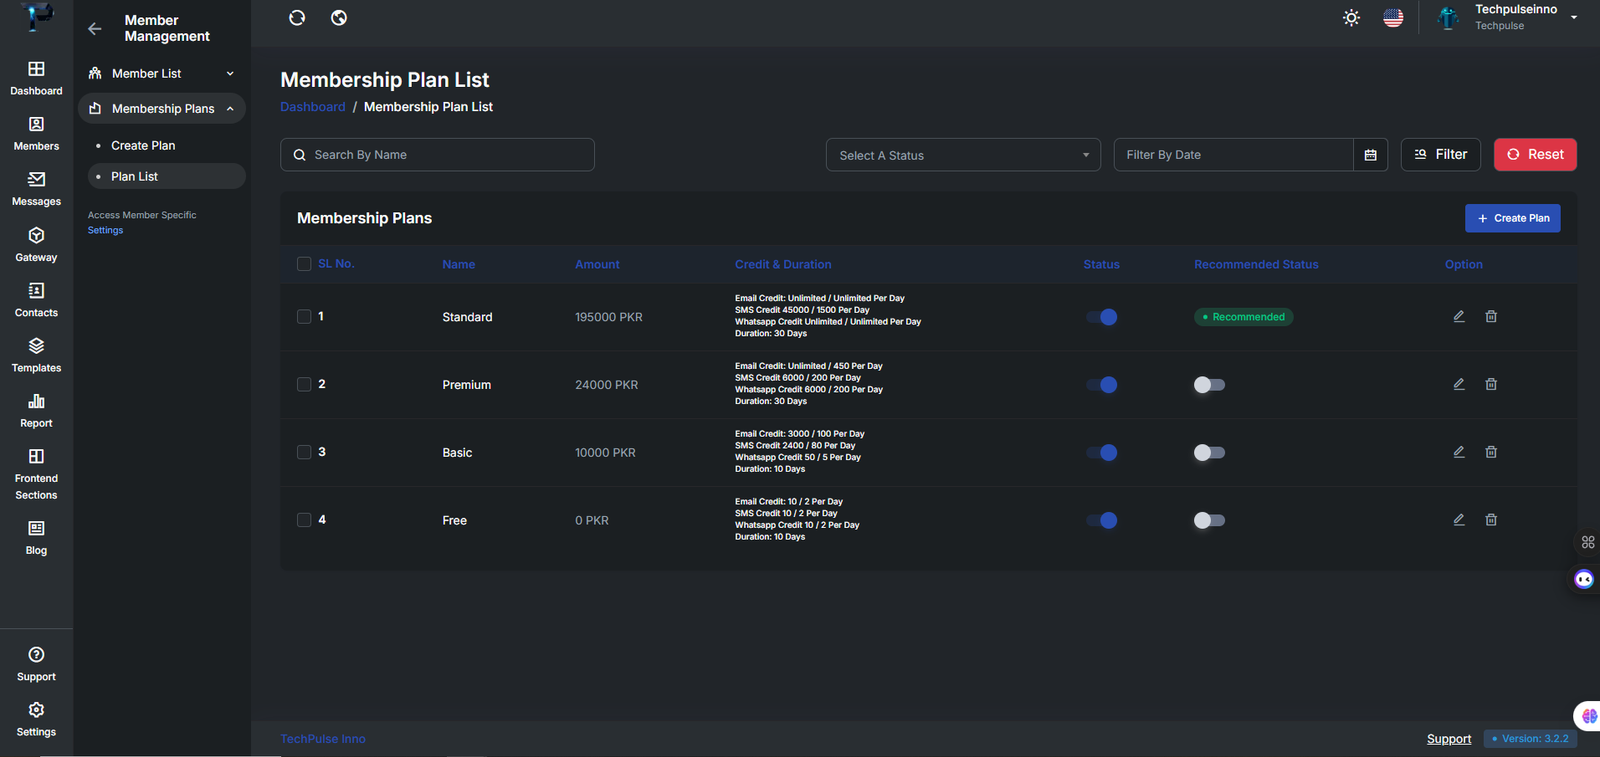
Task: Click the delete trash icon for Premium plan
Action: 1491,384
